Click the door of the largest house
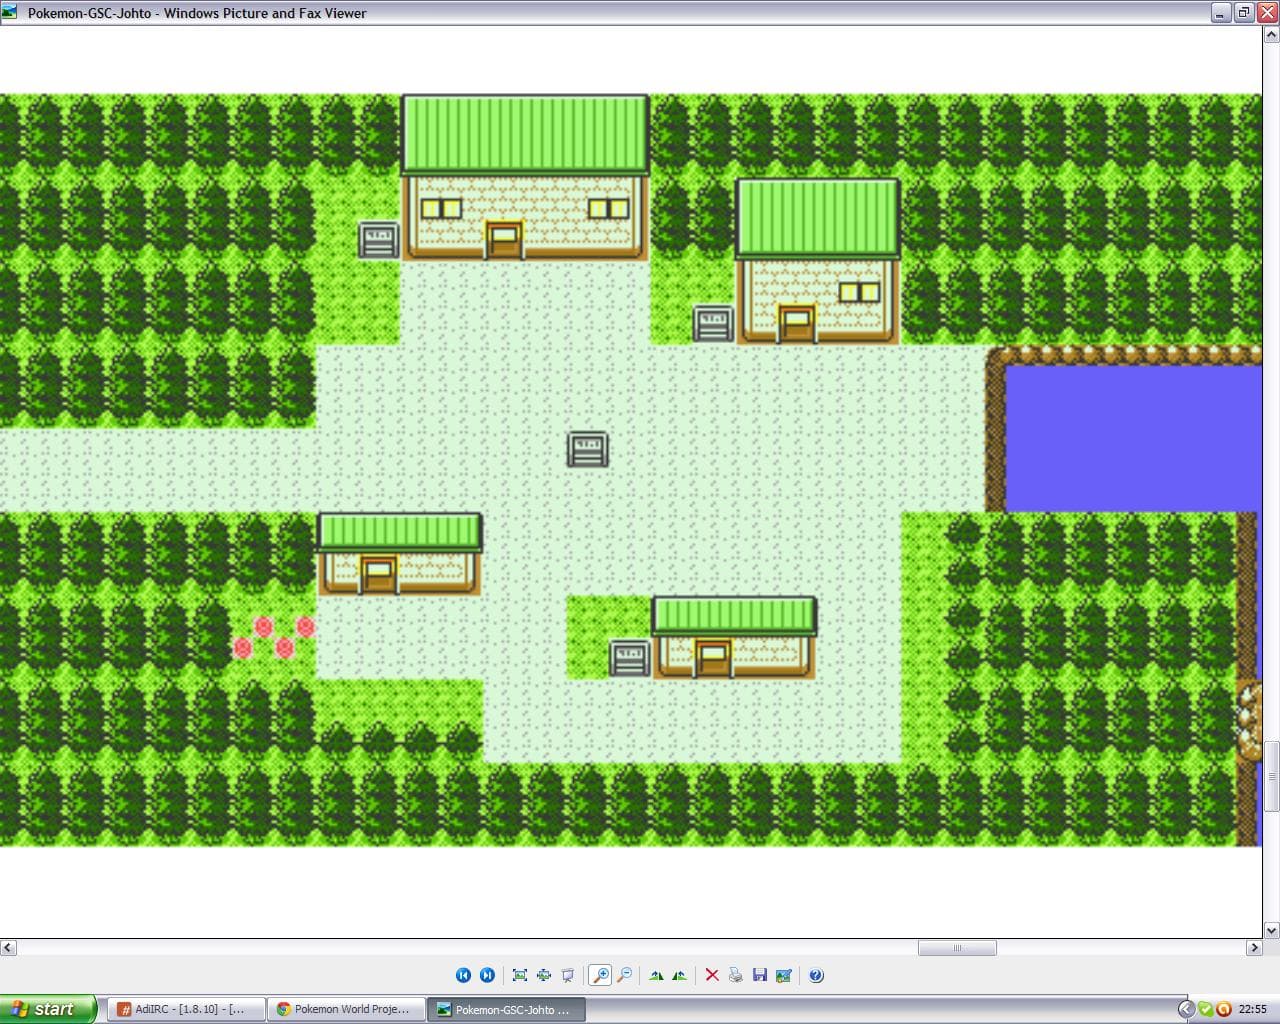Viewport: 1280px width, 1024px height. point(503,240)
